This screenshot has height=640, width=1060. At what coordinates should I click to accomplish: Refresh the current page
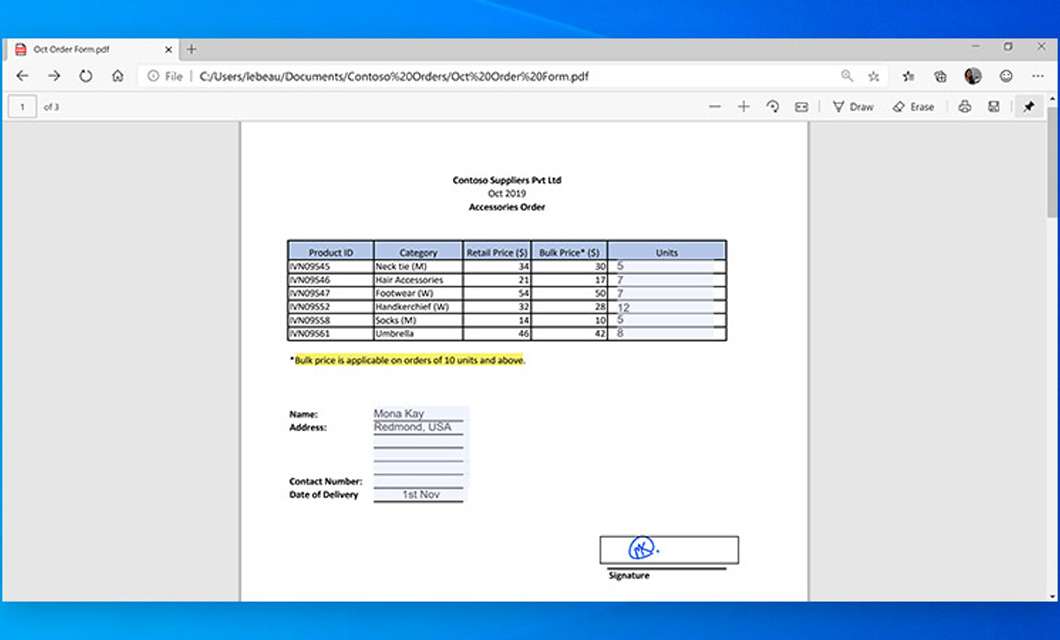(86, 76)
